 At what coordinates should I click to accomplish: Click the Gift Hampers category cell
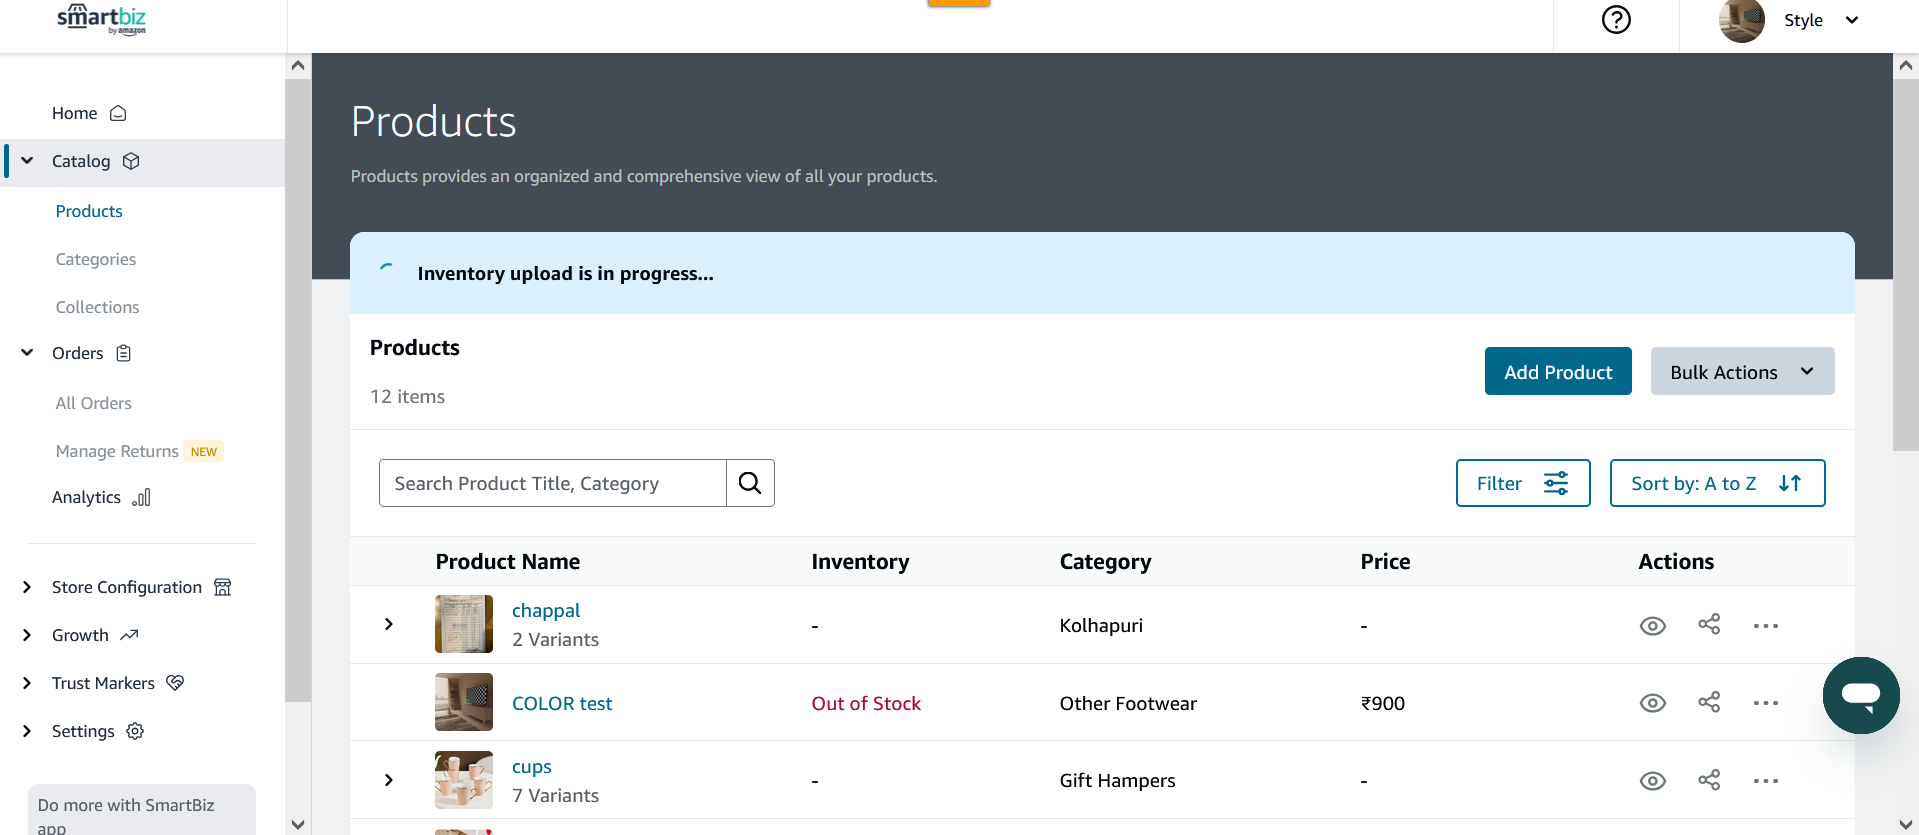pyautogui.click(x=1118, y=780)
